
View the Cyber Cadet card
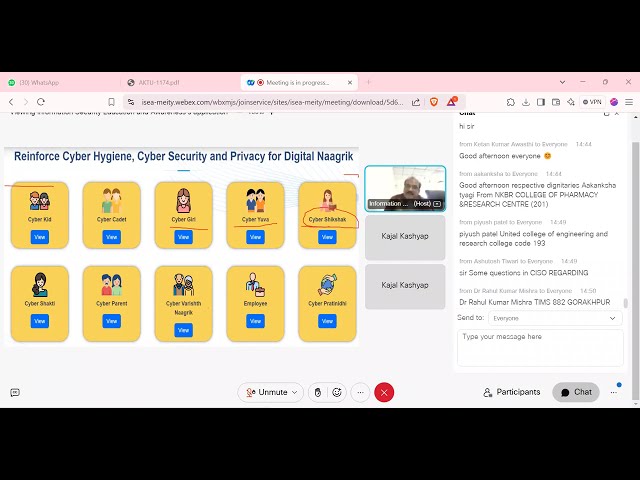[x=111, y=237]
